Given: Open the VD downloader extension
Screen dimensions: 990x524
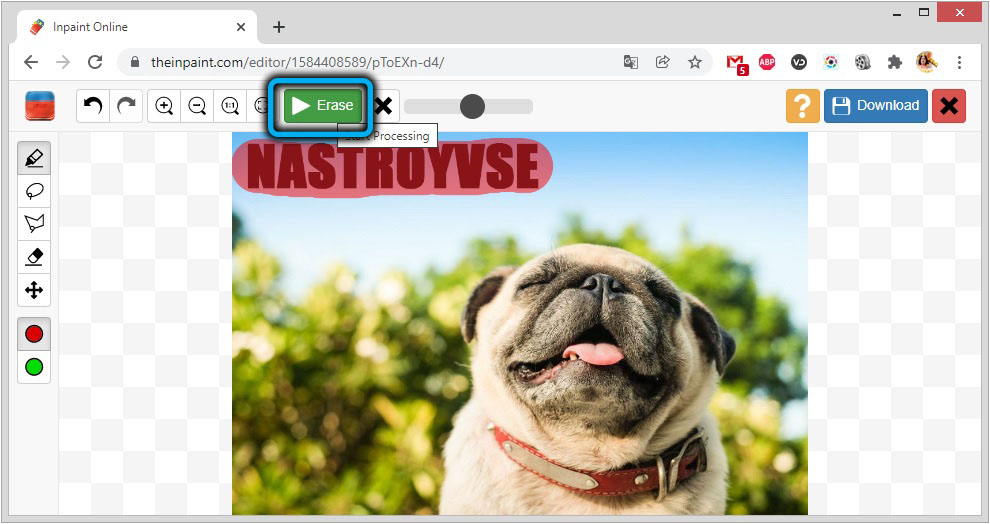Looking at the screenshot, I should pos(799,62).
